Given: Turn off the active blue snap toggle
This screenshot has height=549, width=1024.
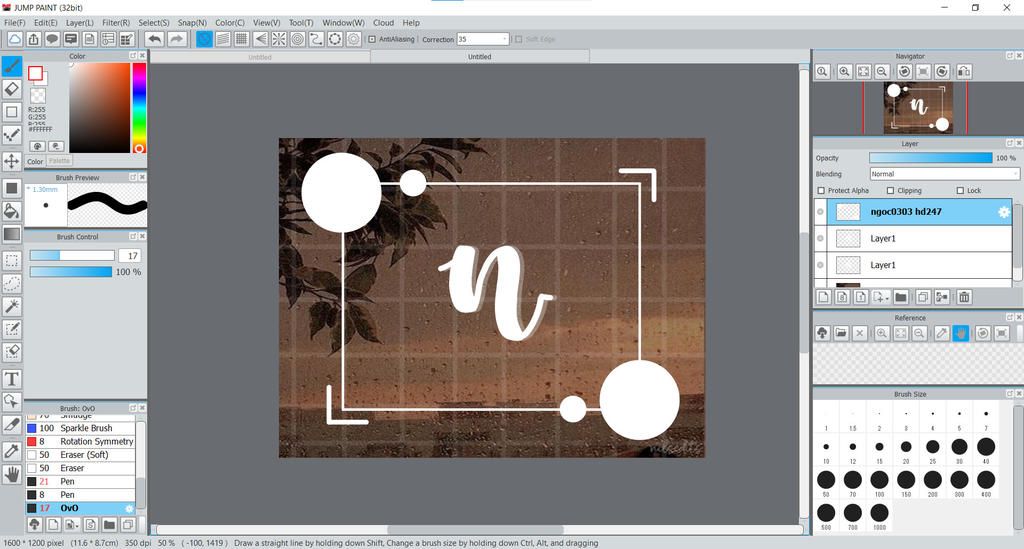Looking at the screenshot, I should [x=204, y=39].
